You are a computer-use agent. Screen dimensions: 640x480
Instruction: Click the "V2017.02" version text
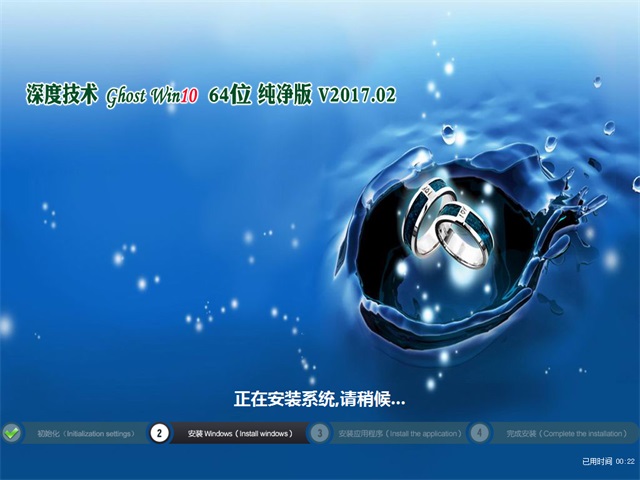[357, 96]
